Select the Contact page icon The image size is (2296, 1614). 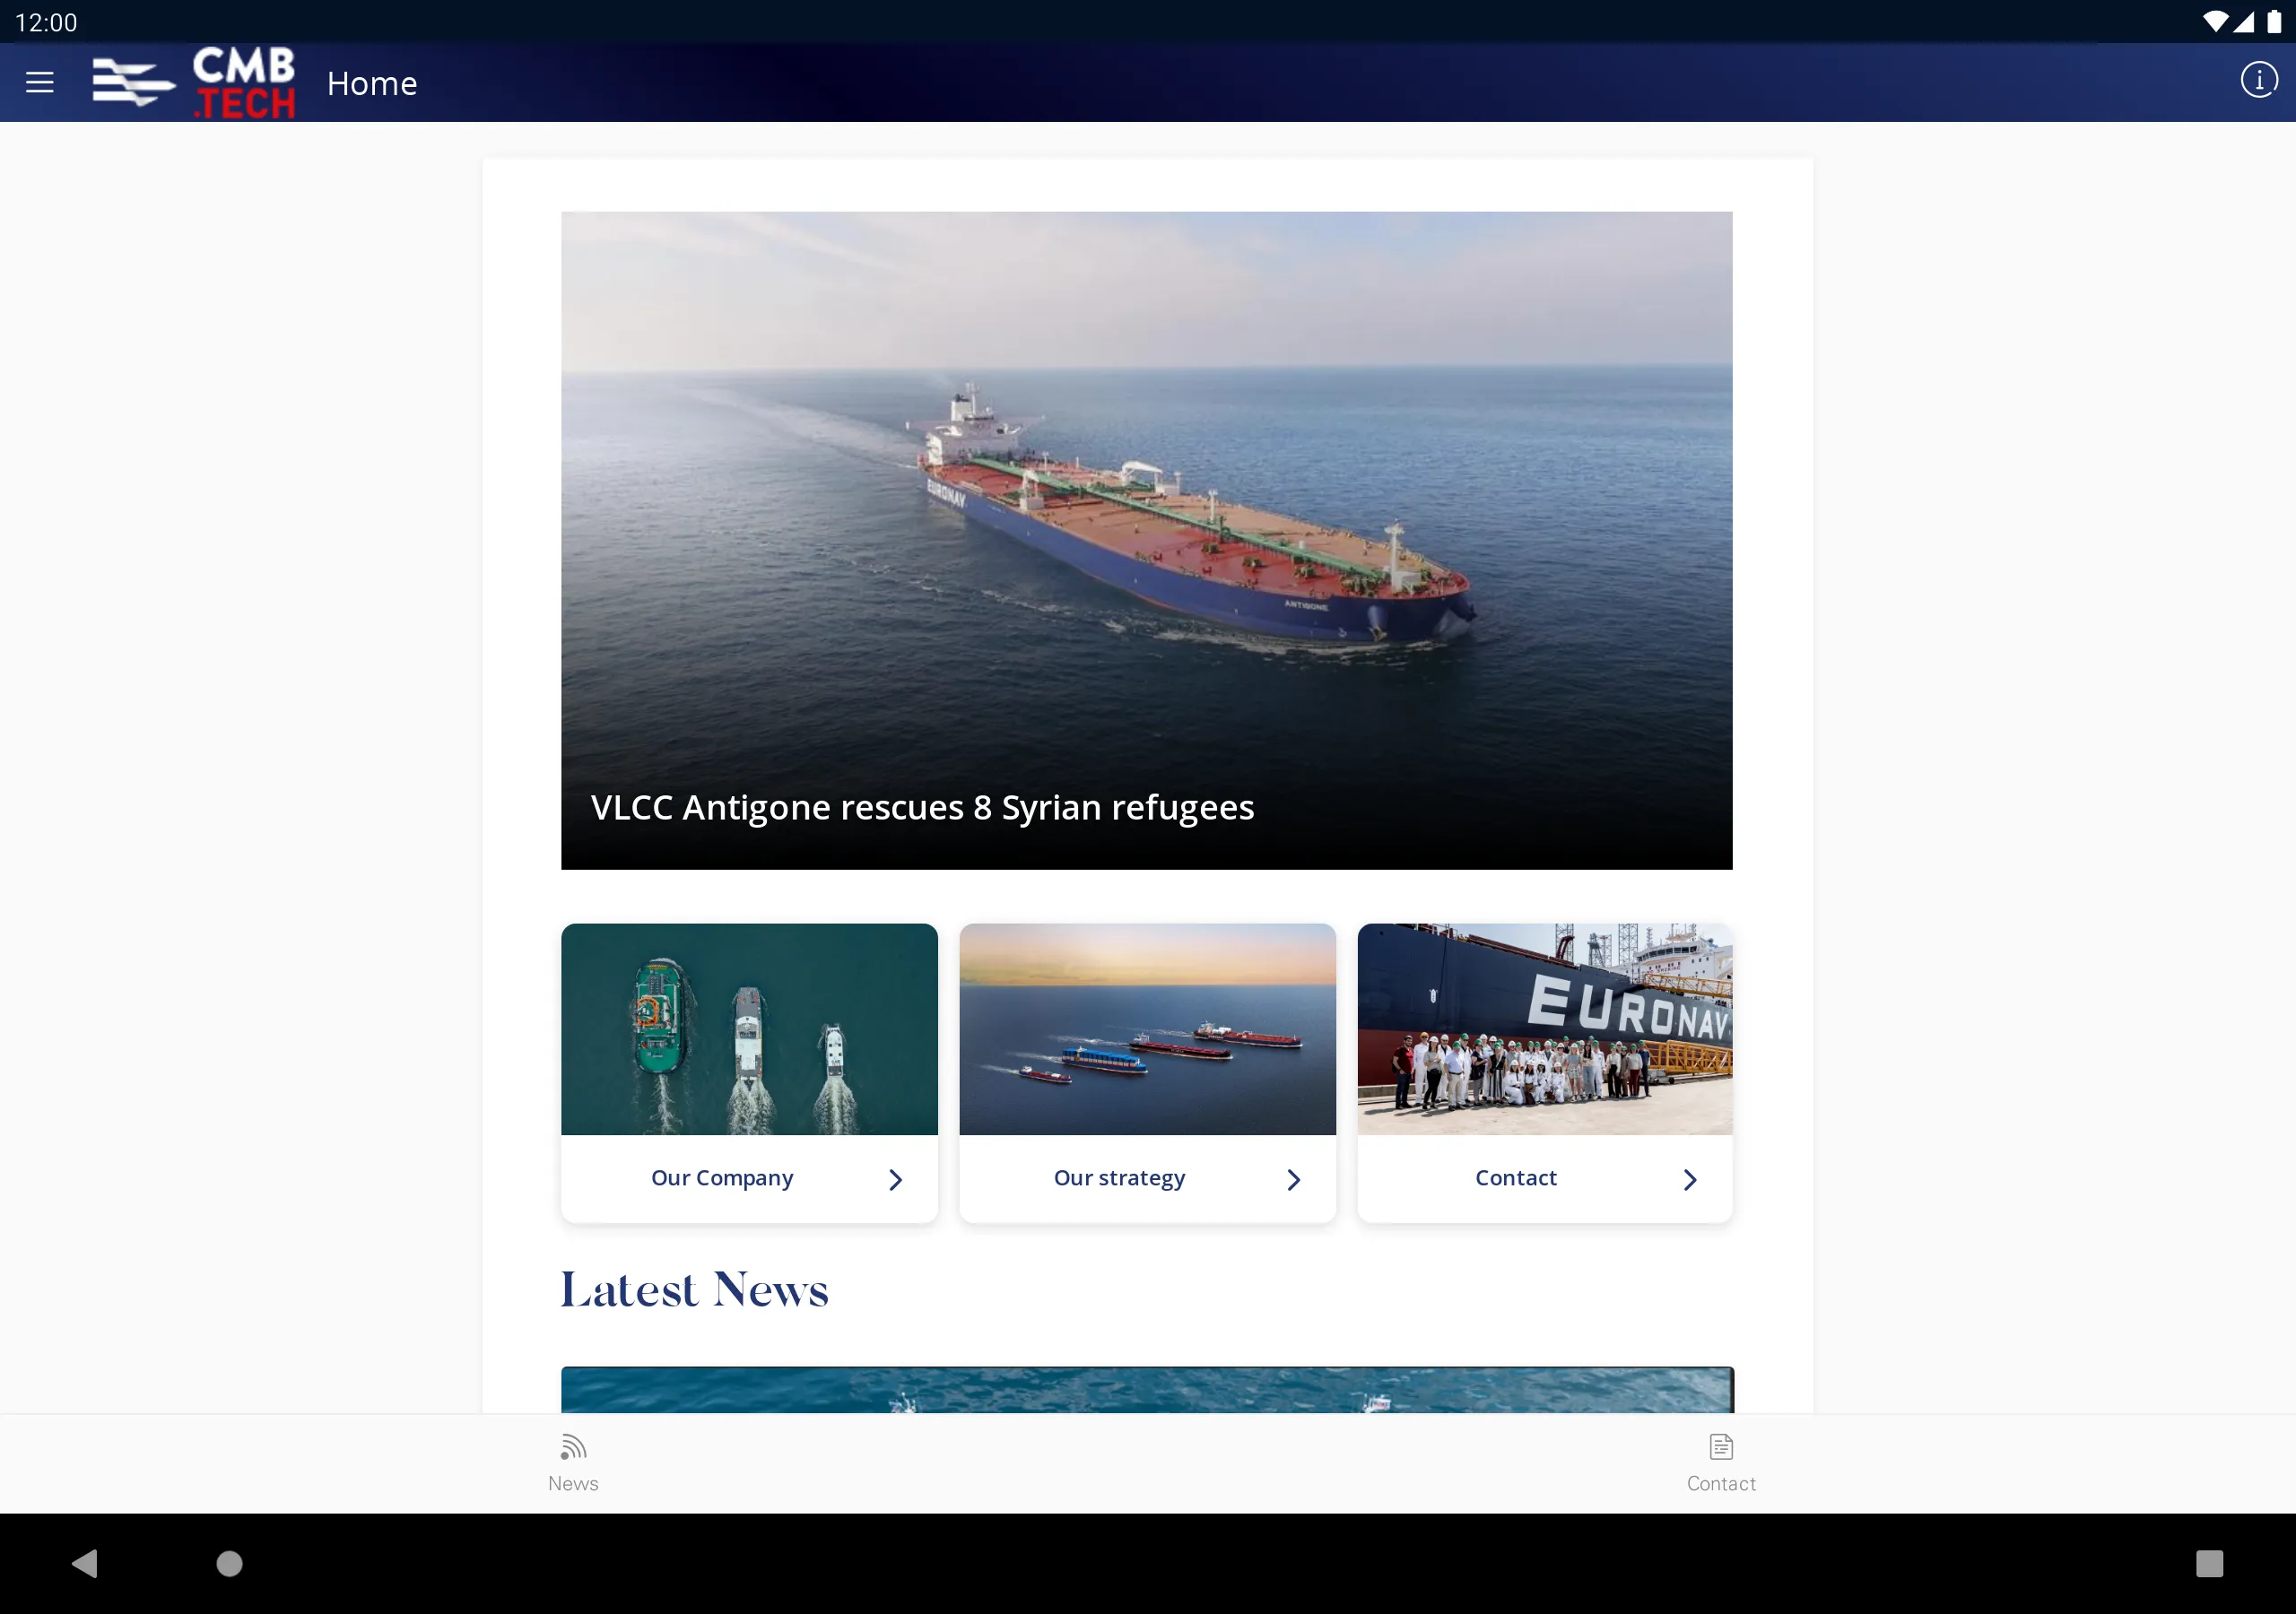(x=1721, y=1446)
